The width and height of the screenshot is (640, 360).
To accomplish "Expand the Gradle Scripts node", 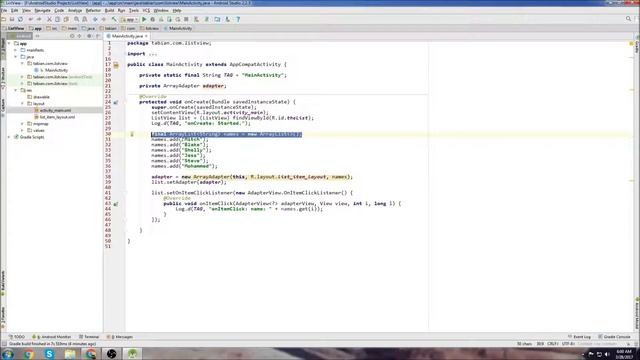I will click(x=9, y=137).
